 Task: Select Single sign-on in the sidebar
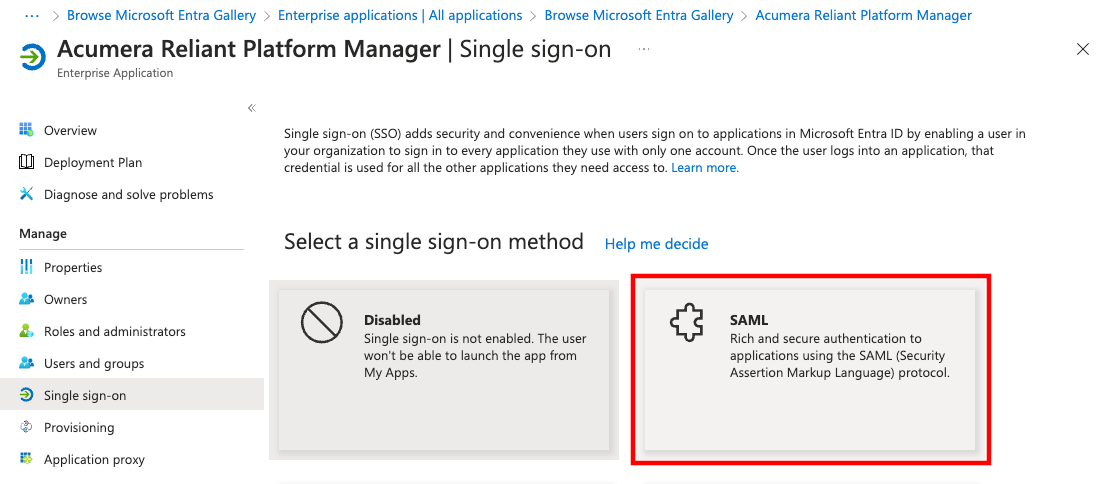tap(132, 395)
